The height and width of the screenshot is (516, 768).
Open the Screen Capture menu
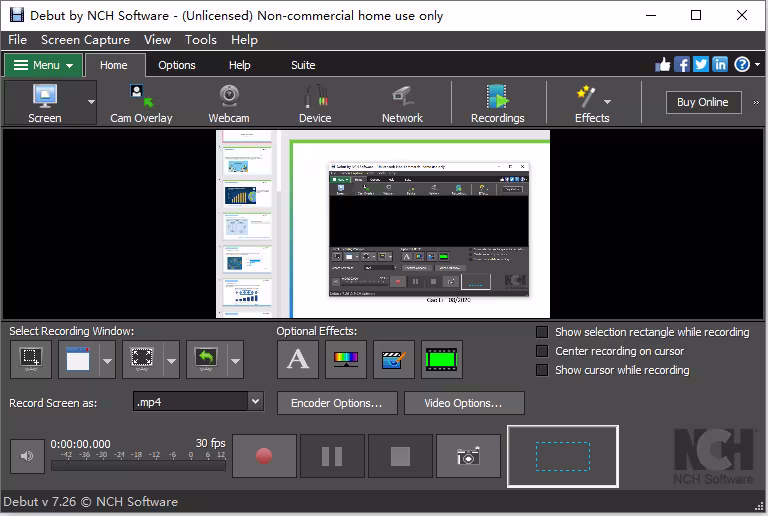coord(85,40)
